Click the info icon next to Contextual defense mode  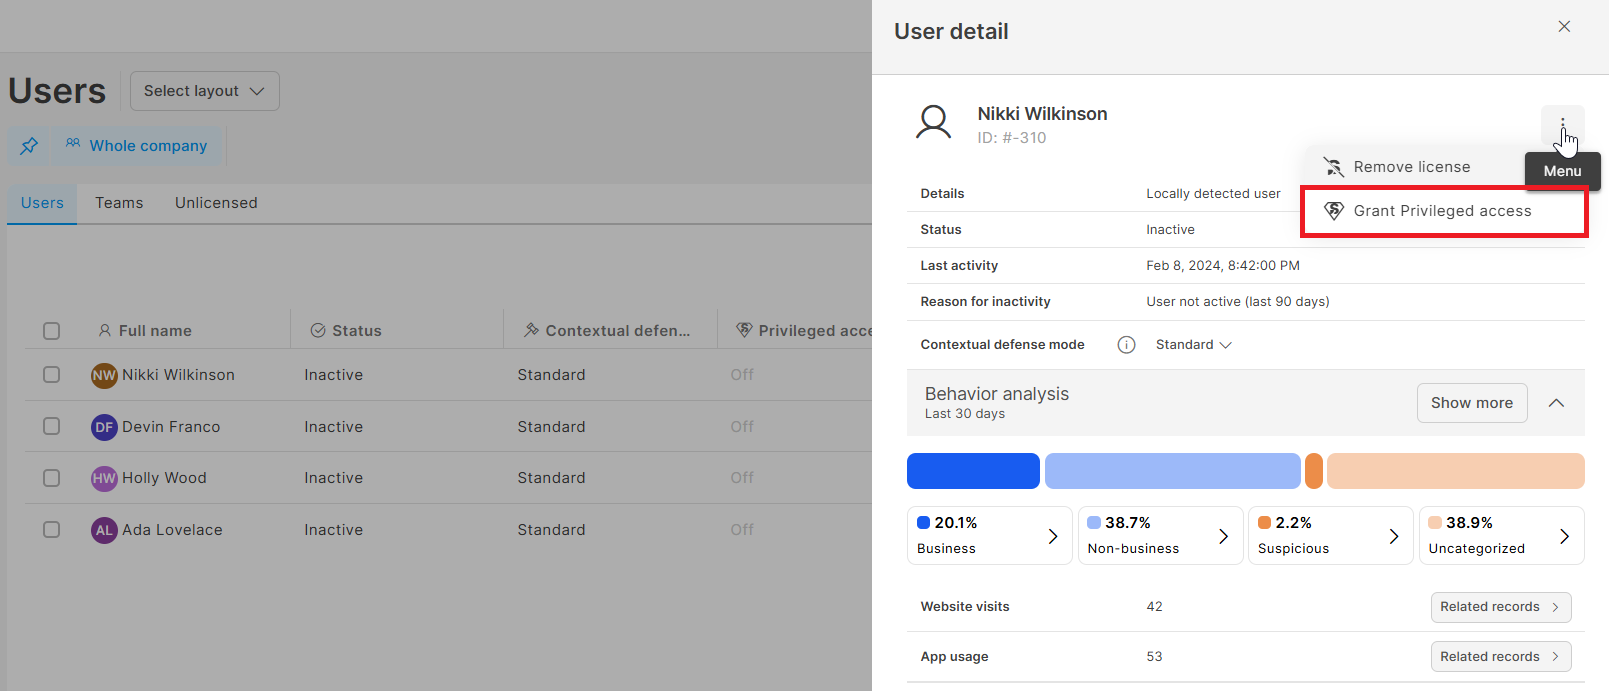(x=1126, y=345)
